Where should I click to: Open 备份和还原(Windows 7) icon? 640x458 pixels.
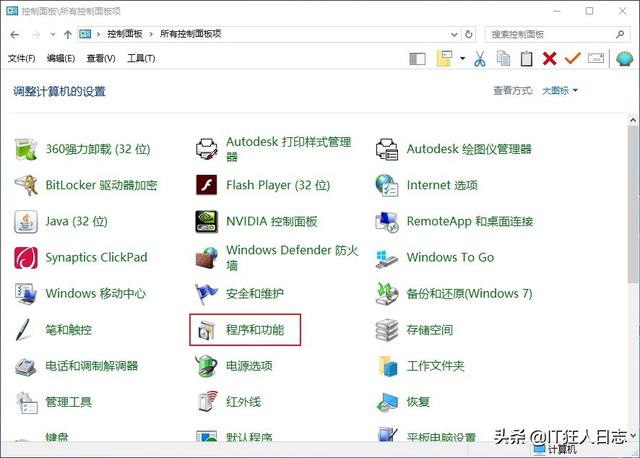(387, 293)
